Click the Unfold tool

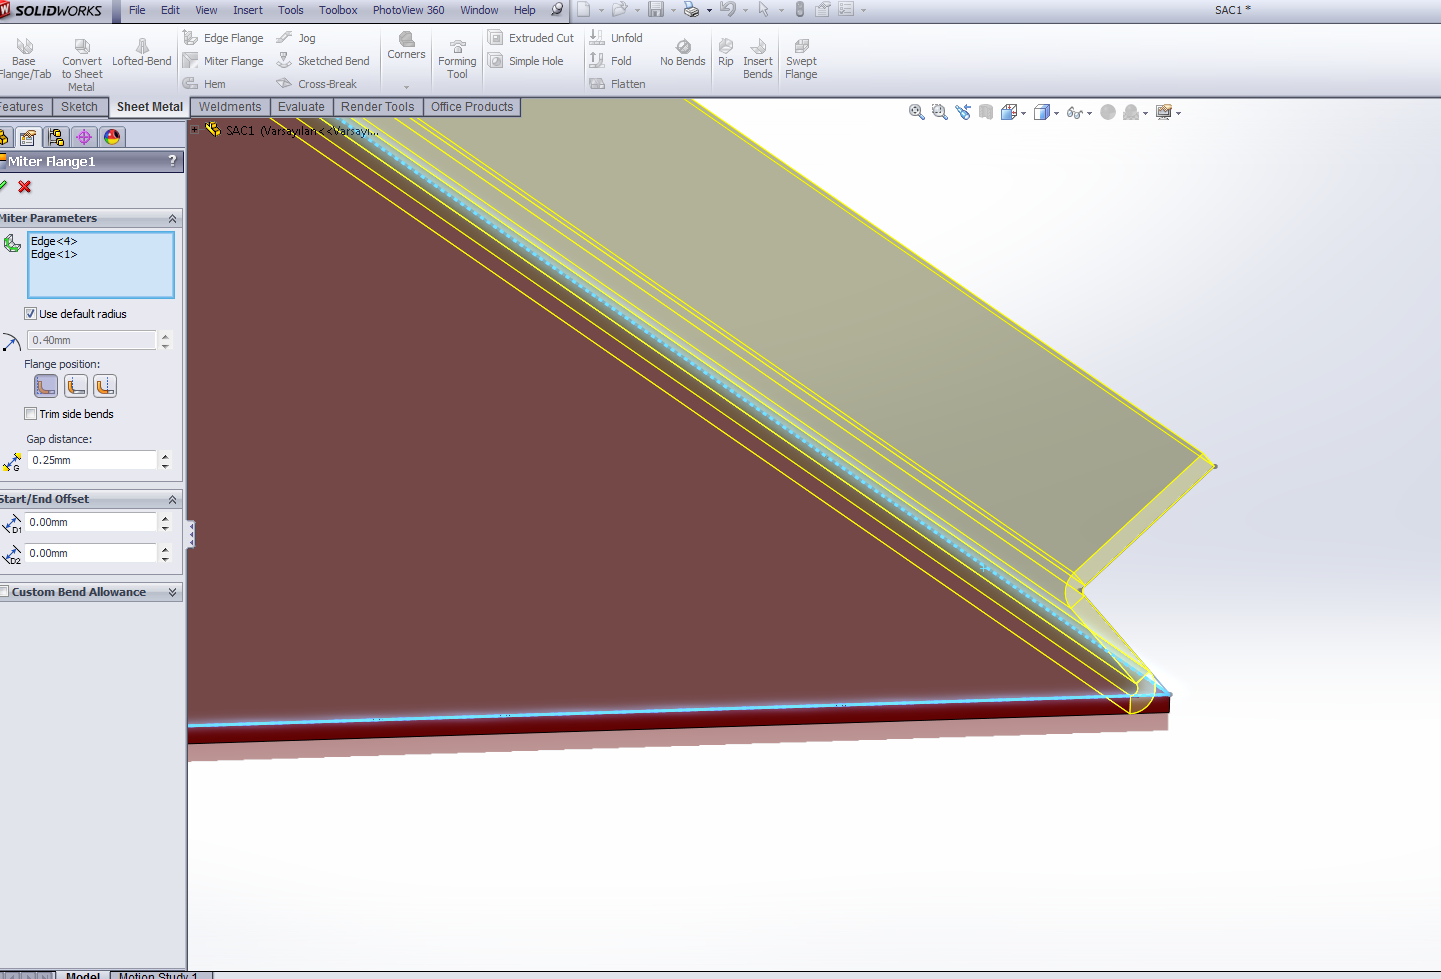[x=616, y=38]
